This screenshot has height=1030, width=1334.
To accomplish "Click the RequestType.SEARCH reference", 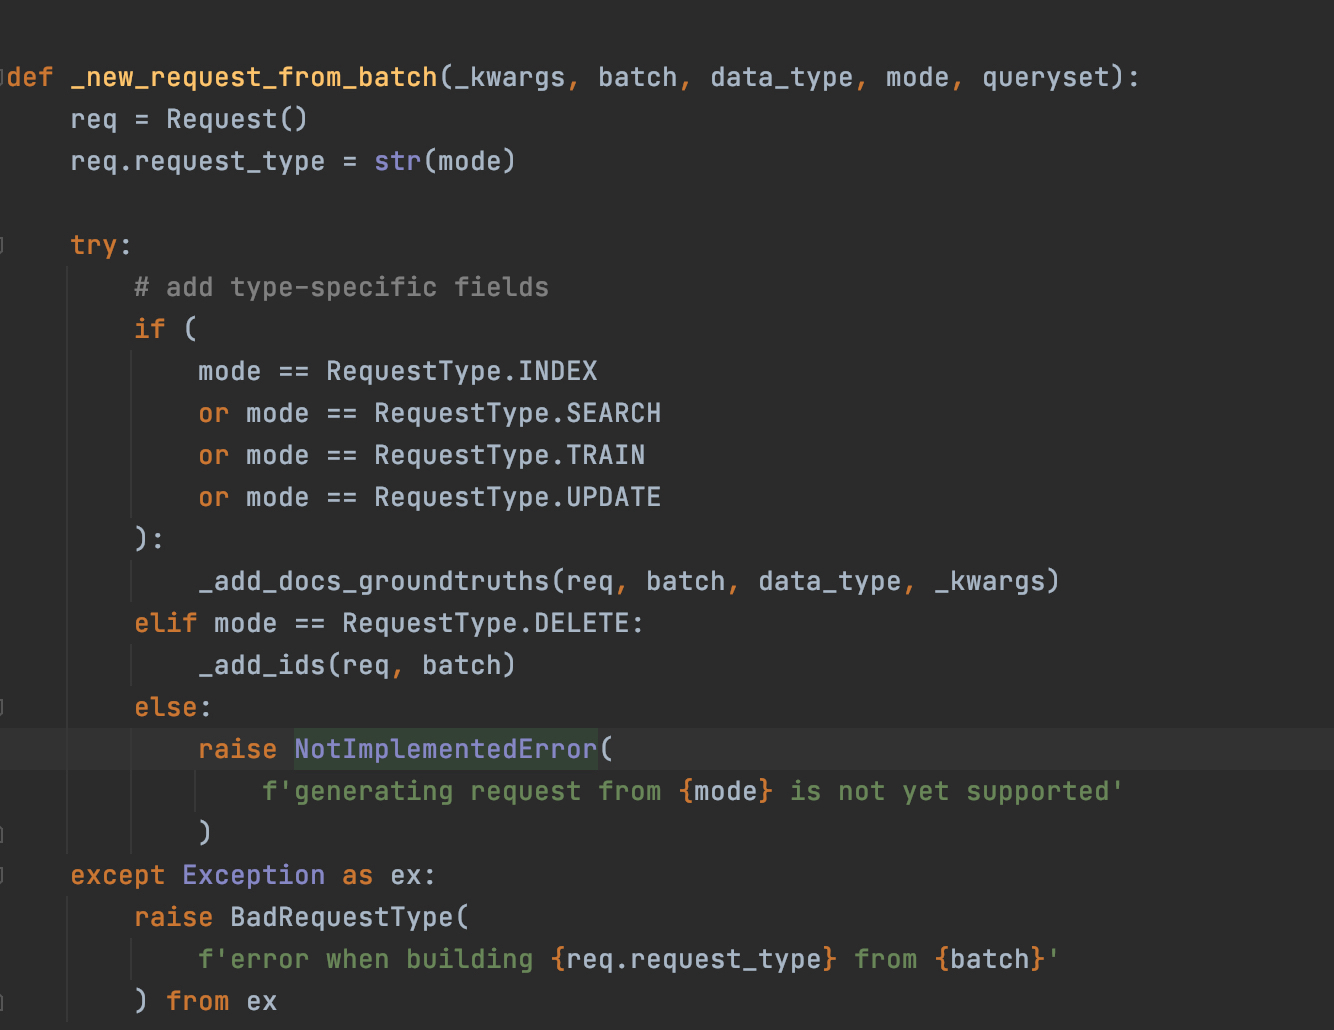I will (516, 412).
